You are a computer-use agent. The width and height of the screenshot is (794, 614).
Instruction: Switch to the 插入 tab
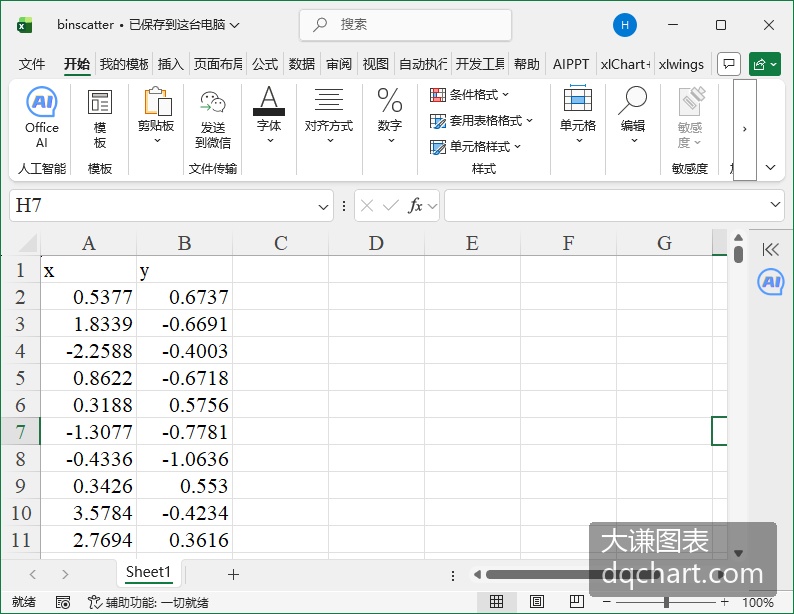pyautogui.click(x=171, y=64)
